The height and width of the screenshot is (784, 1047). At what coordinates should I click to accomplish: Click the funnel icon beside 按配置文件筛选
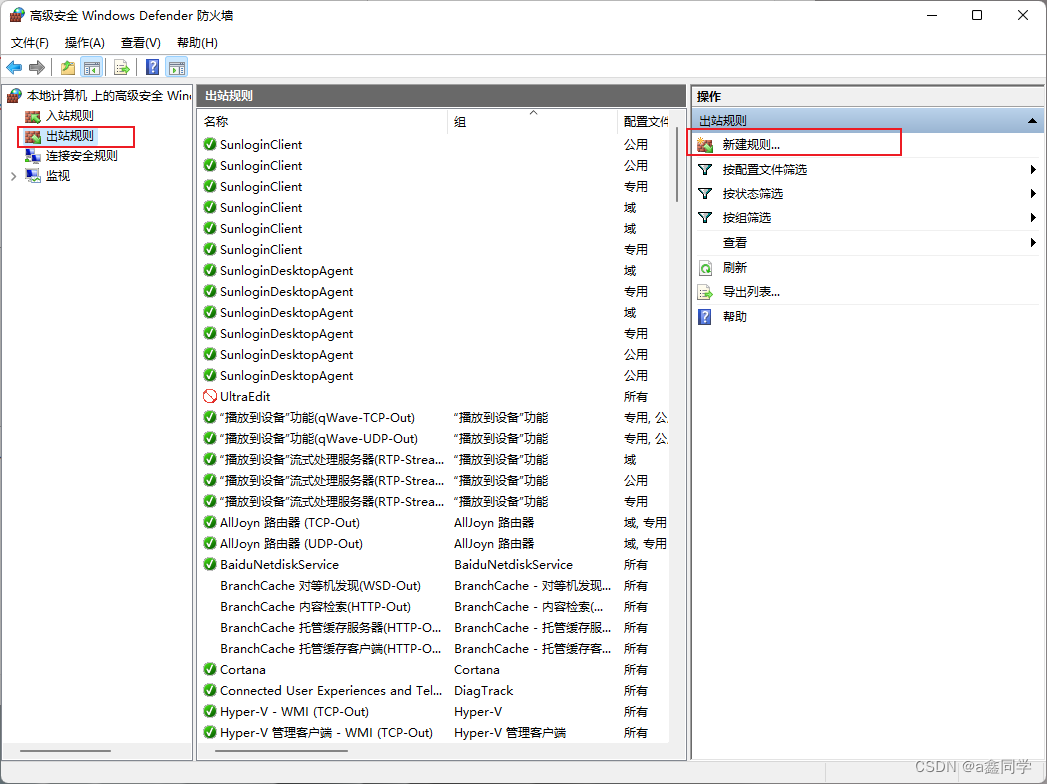[704, 170]
